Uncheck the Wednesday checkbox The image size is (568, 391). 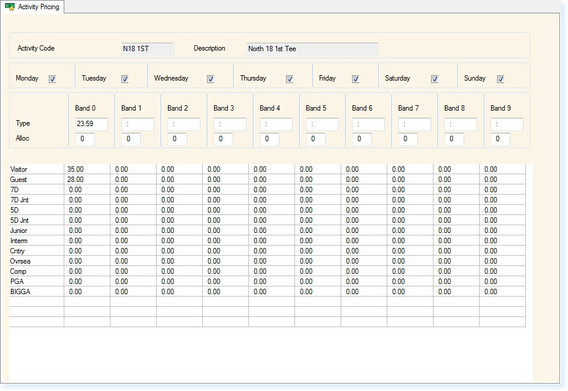[210, 79]
